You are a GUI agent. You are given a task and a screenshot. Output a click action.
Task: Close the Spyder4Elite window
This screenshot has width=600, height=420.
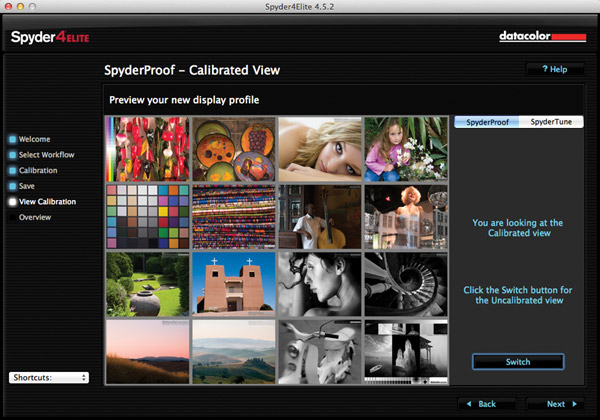[8, 7]
